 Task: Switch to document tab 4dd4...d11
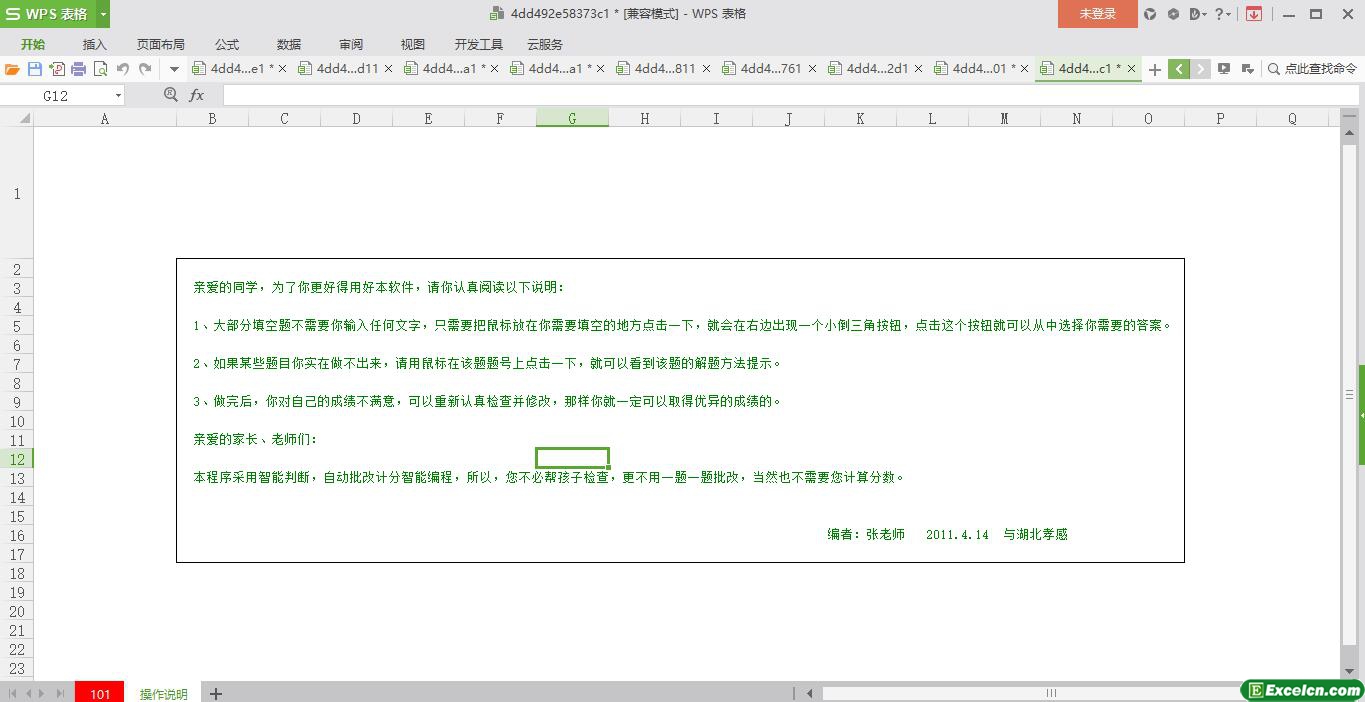coord(347,69)
